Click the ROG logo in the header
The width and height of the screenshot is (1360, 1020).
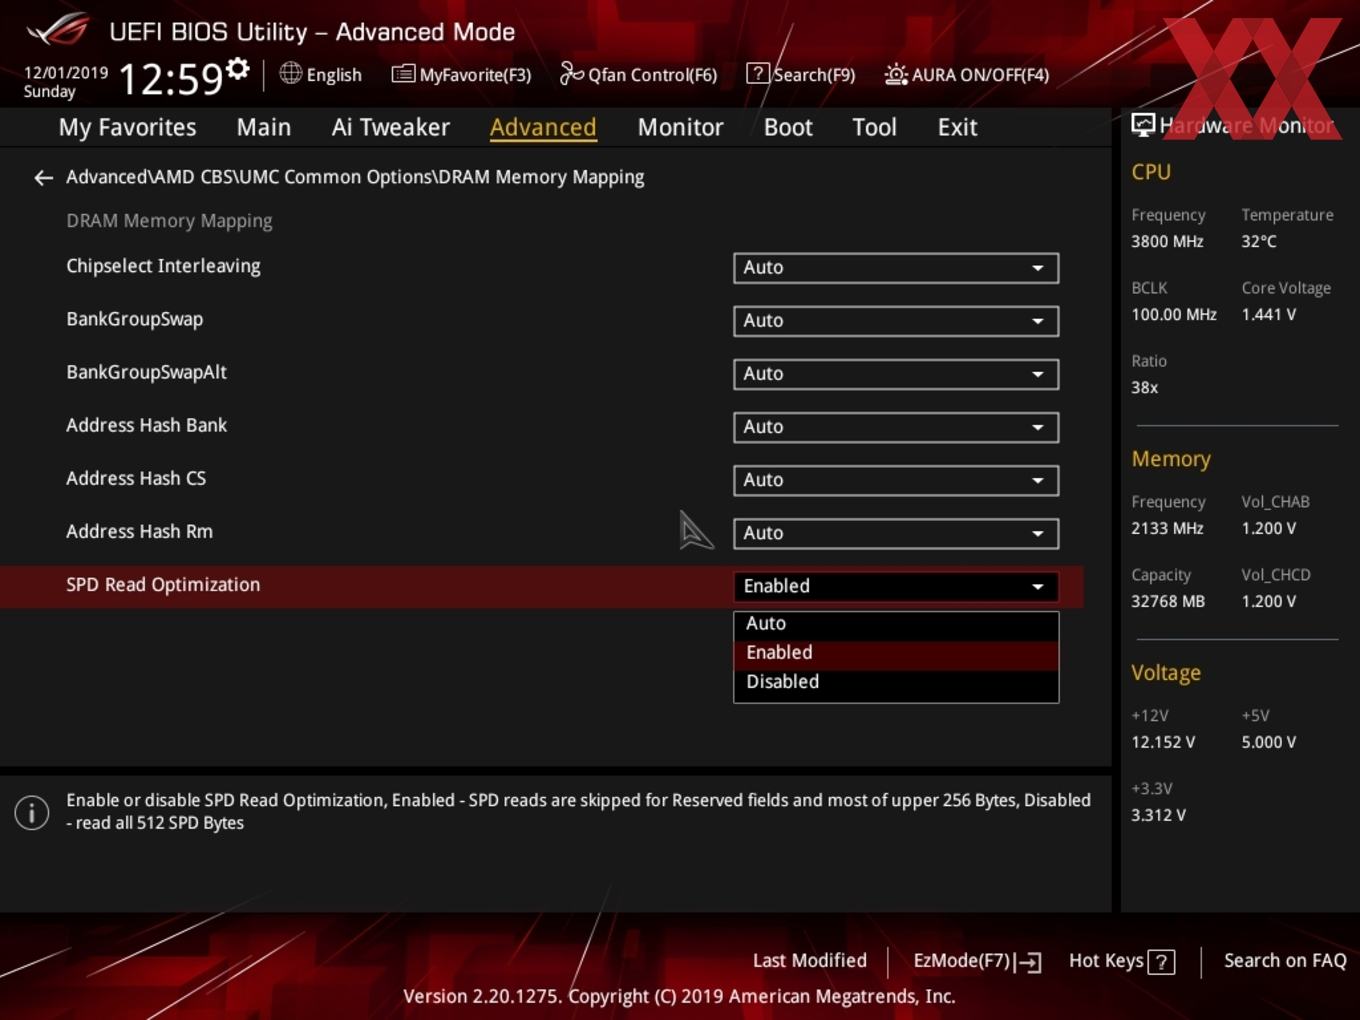pos(58,30)
